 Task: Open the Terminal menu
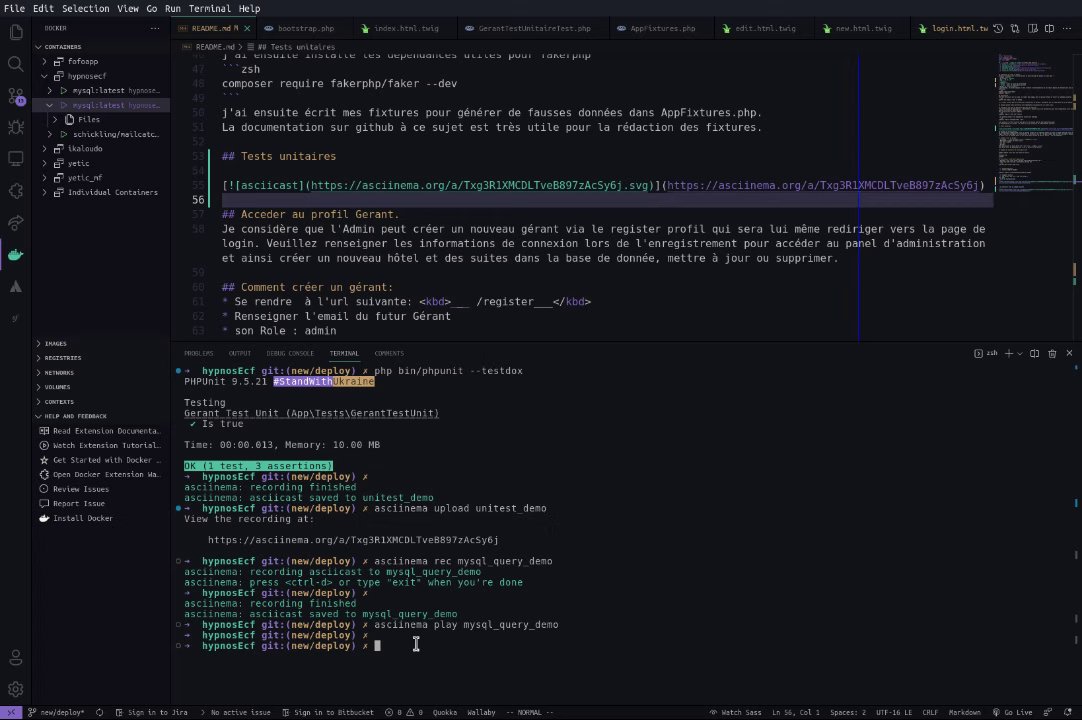click(x=210, y=8)
